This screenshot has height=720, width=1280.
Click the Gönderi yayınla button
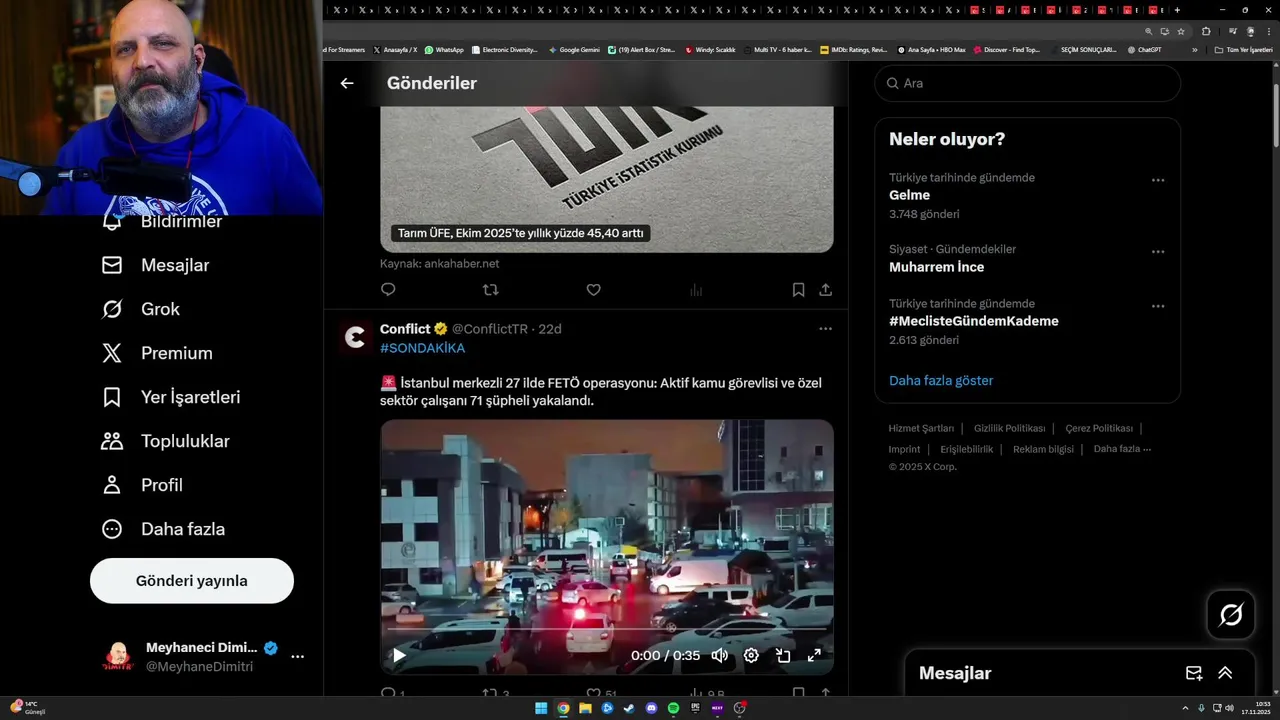(x=192, y=581)
